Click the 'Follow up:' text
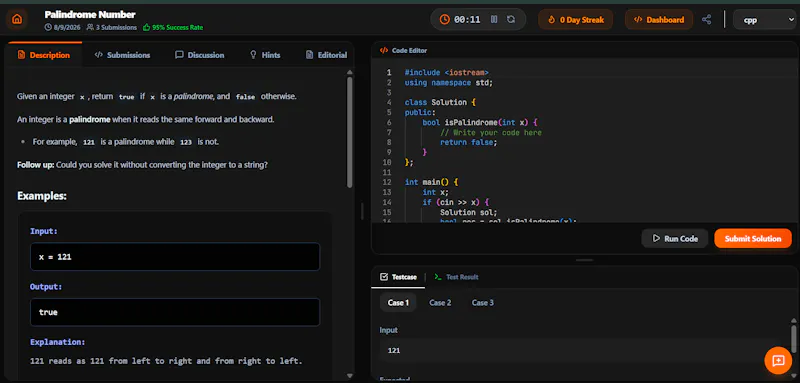This screenshot has height=383, width=800. [36, 165]
